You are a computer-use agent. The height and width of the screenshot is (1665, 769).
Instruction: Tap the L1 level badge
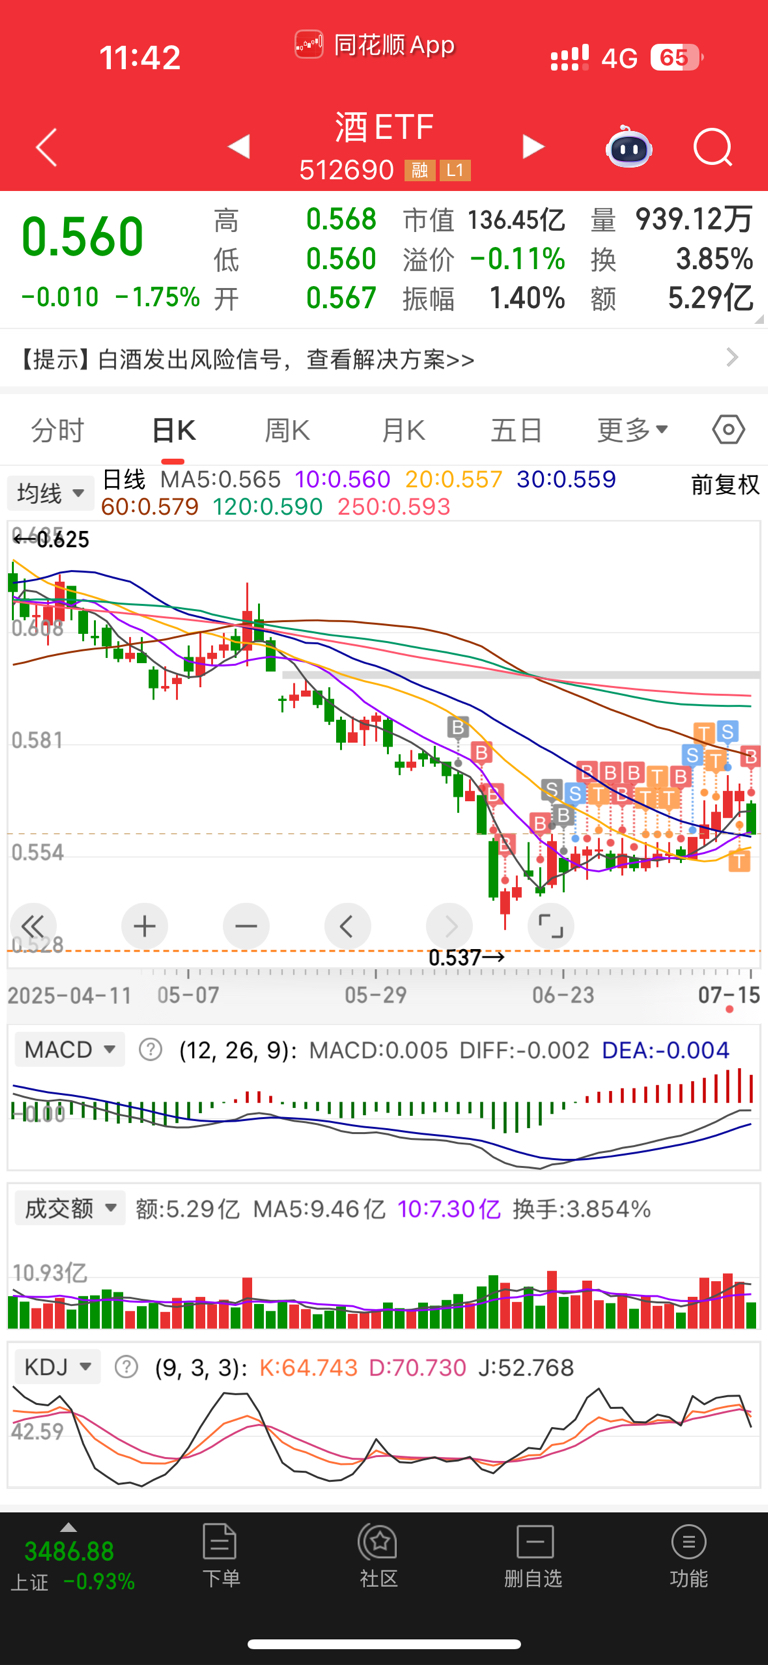[x=455, y=171]
